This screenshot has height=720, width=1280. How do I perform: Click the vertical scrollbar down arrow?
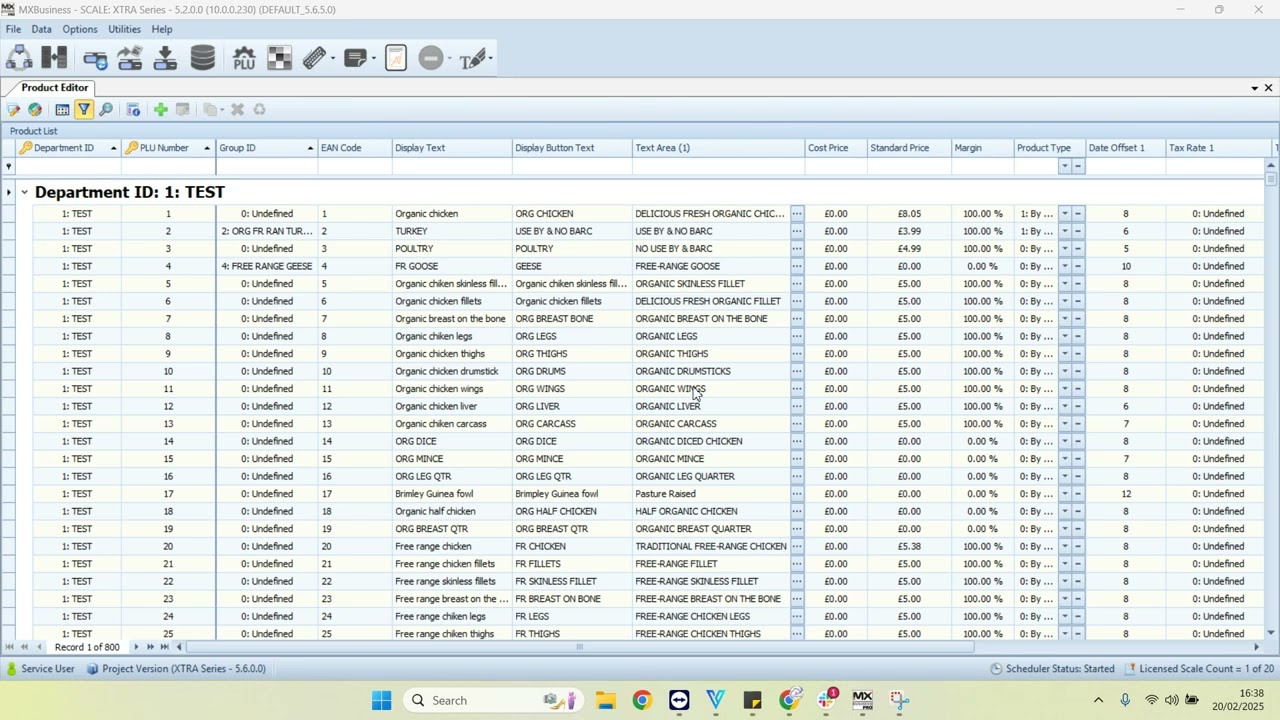[1271, 633]
